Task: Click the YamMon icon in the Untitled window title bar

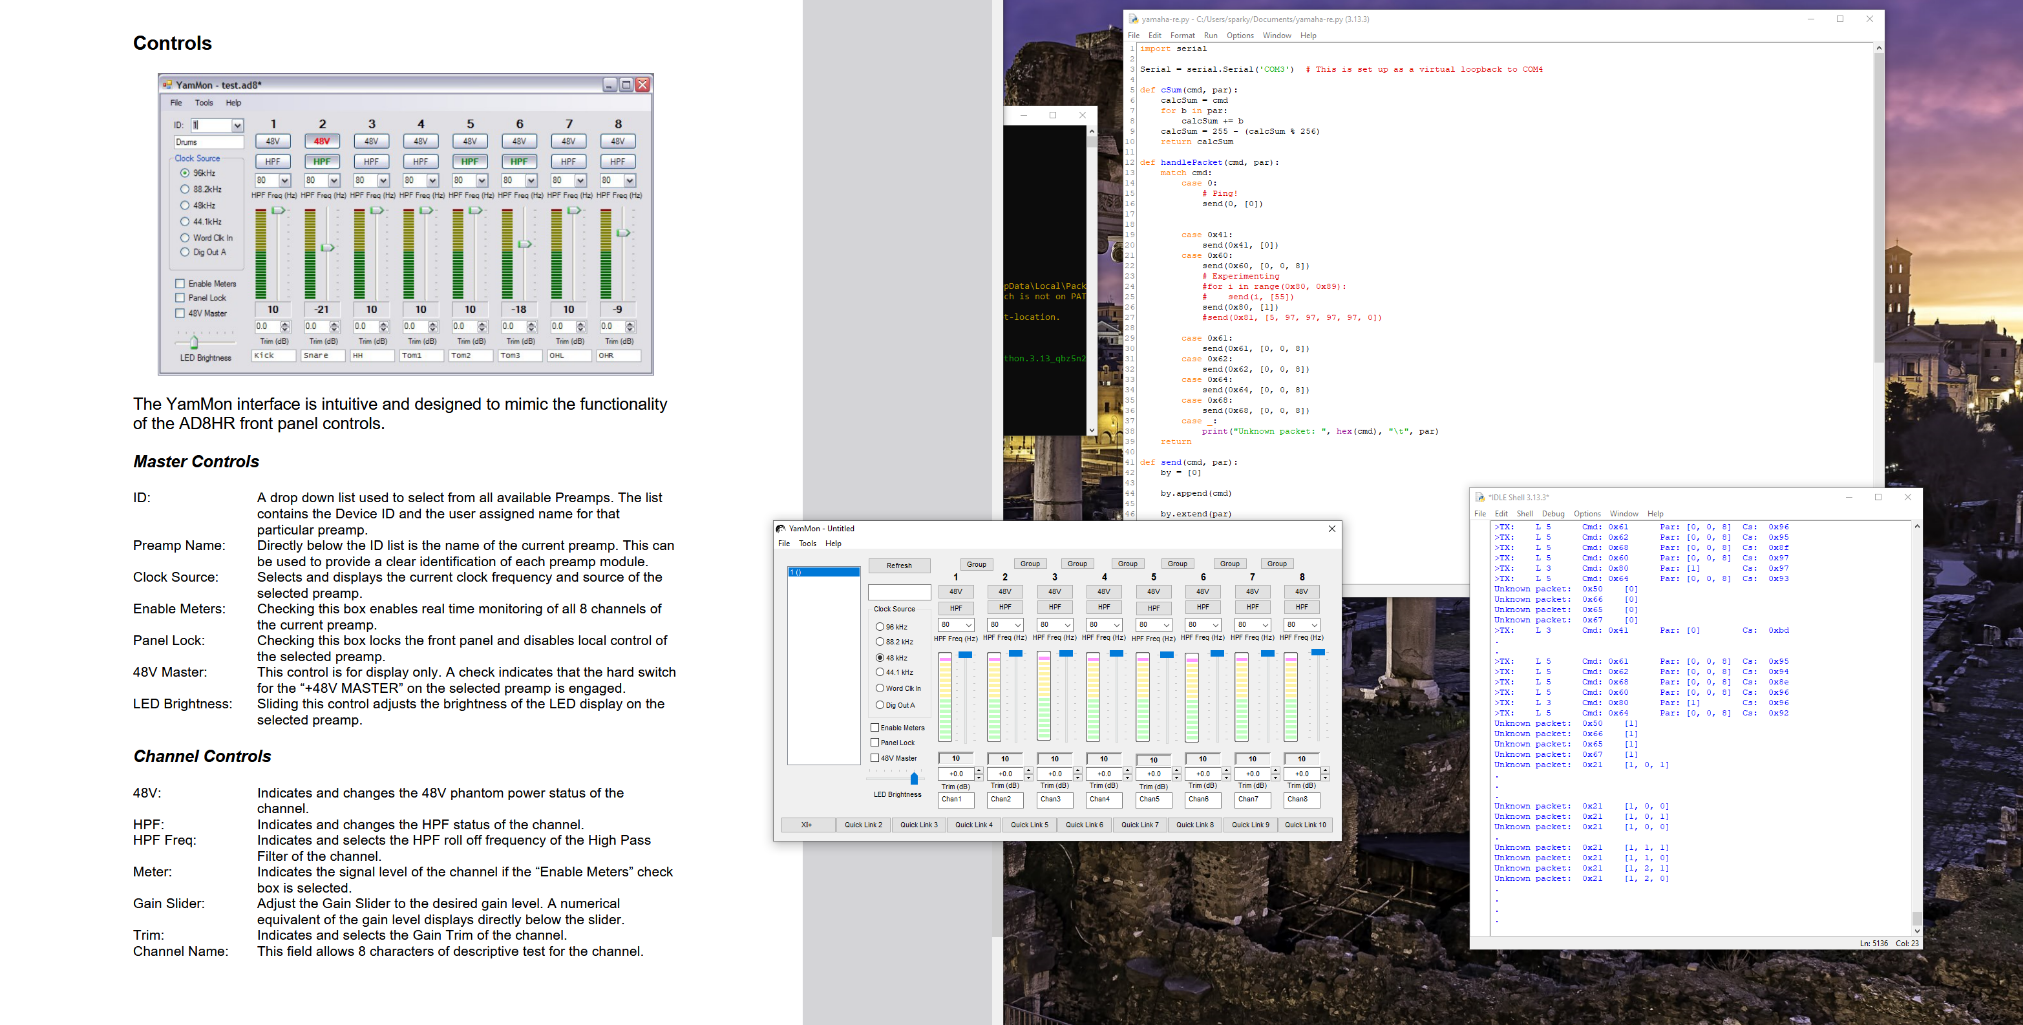Action: [781, 528]
